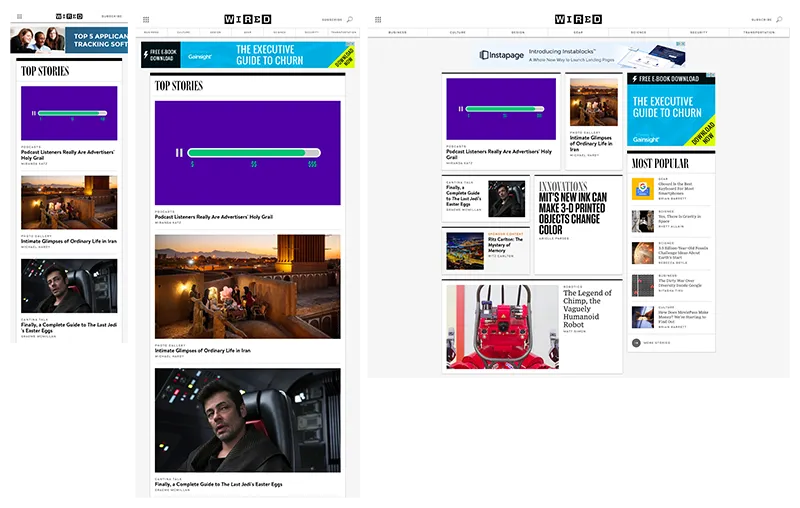Screen dimensions: 800x508
Task: Open the grid menu icon in tablet layout
Action: [x=146, y=19]
